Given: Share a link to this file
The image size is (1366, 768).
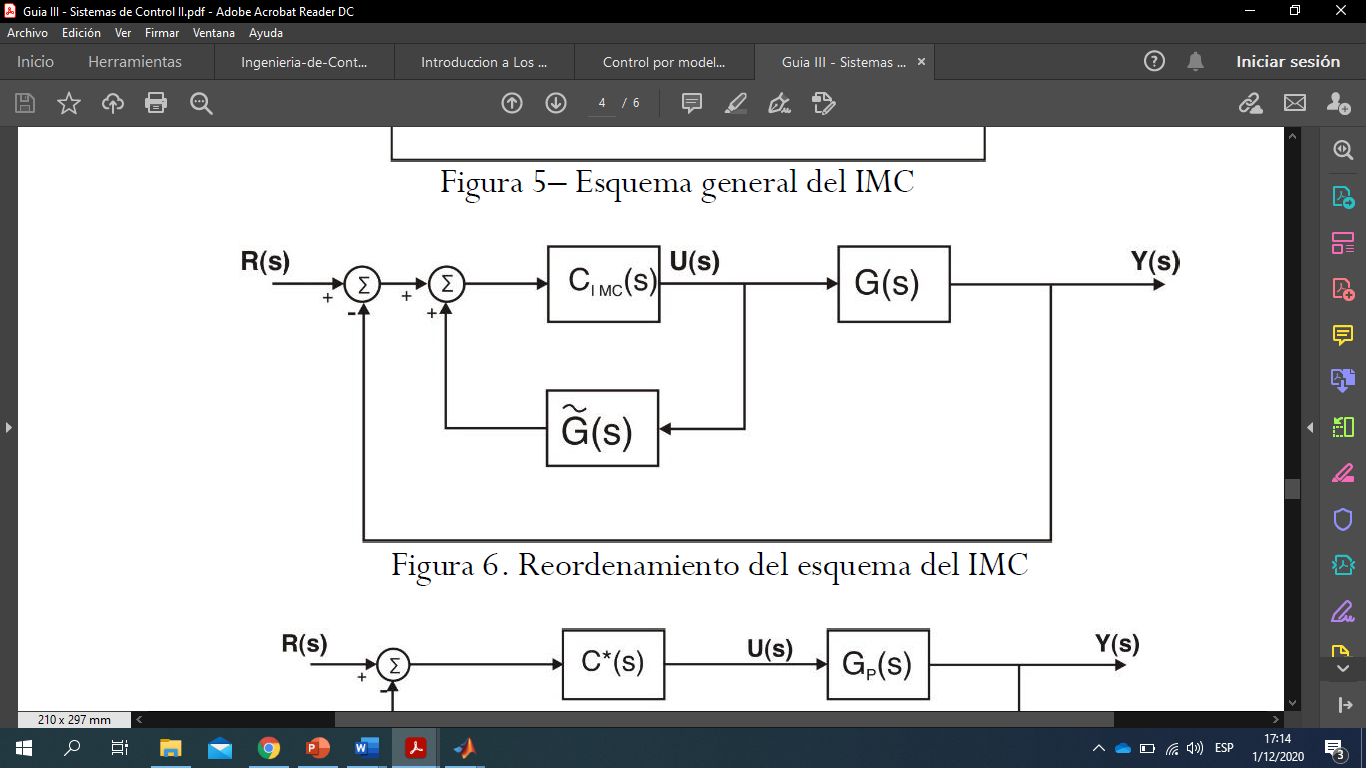Looking at the screenshot, I should click(1250, 103).
